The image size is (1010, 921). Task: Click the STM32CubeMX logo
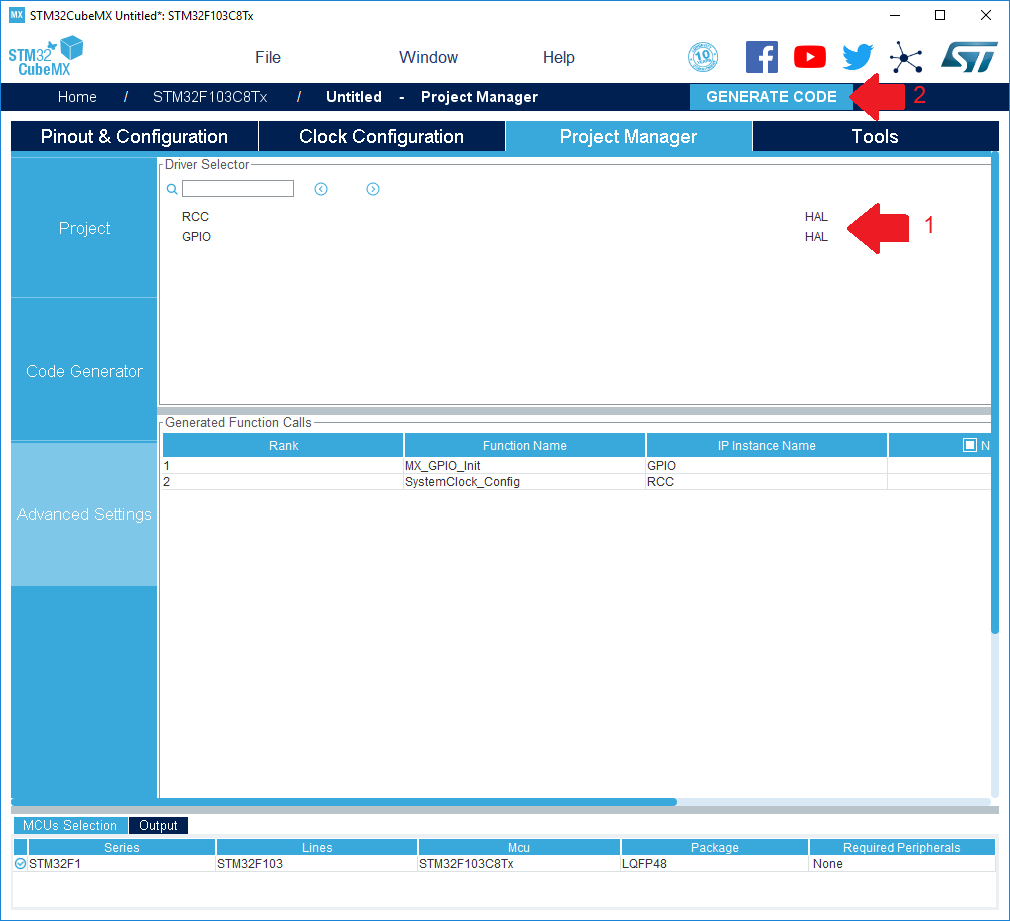46,57
